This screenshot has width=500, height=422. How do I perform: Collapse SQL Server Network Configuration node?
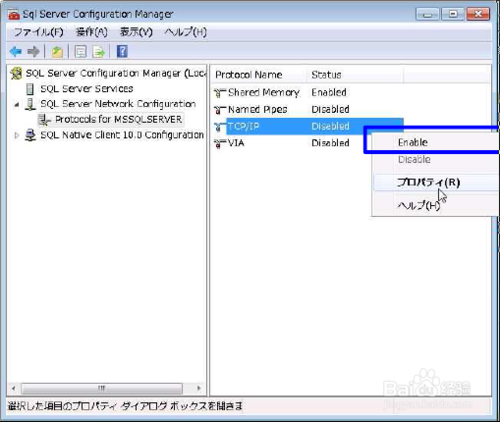17,105
